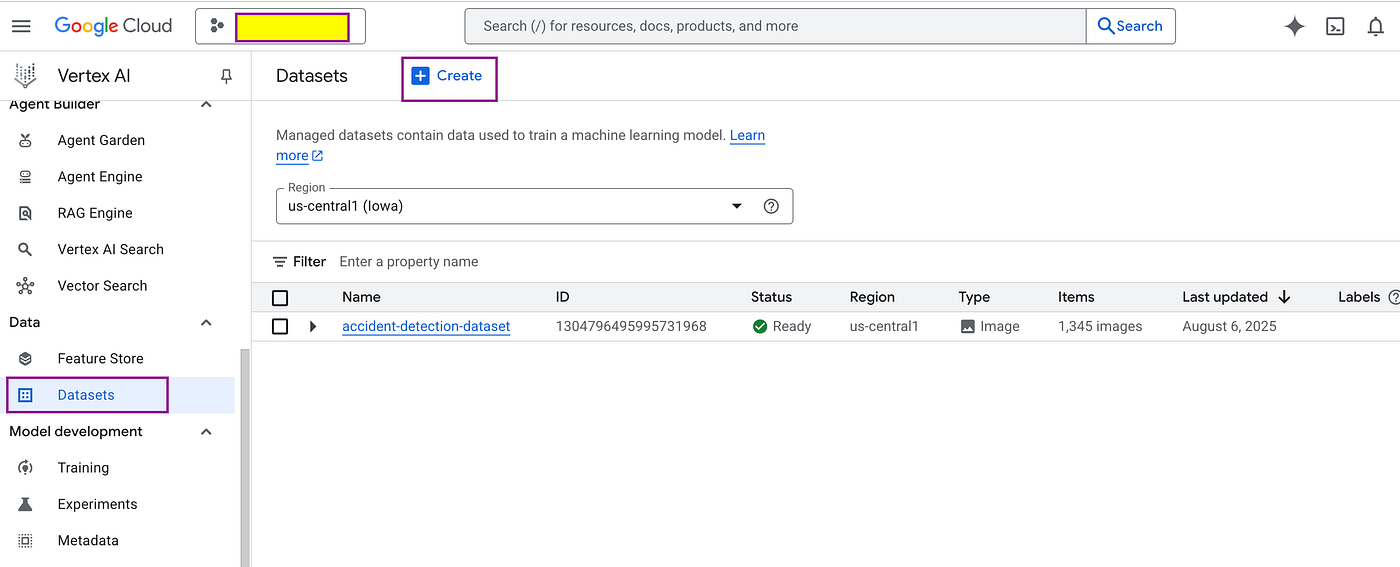Viewport: 1400px width, 567px height.
Task: Click the Labels column help icon
Action: point(1394,297)
